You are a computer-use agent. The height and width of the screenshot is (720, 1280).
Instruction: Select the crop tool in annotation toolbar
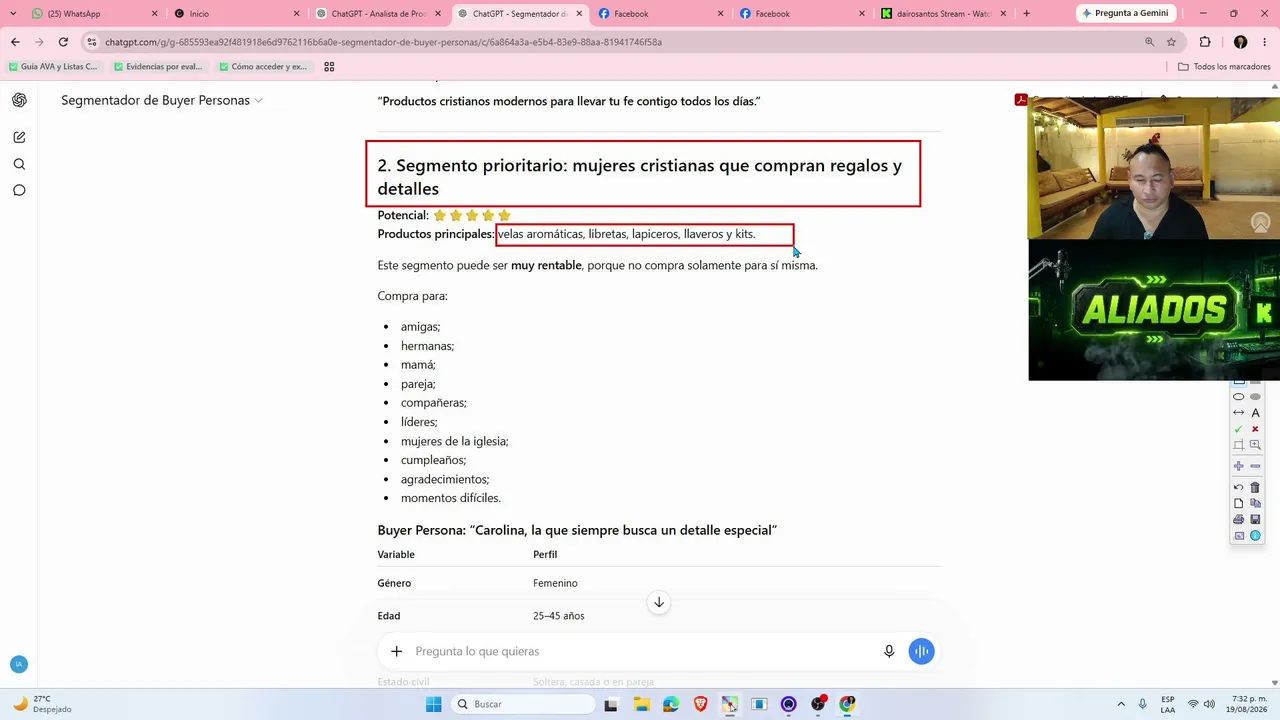(x=1238, y=445)
